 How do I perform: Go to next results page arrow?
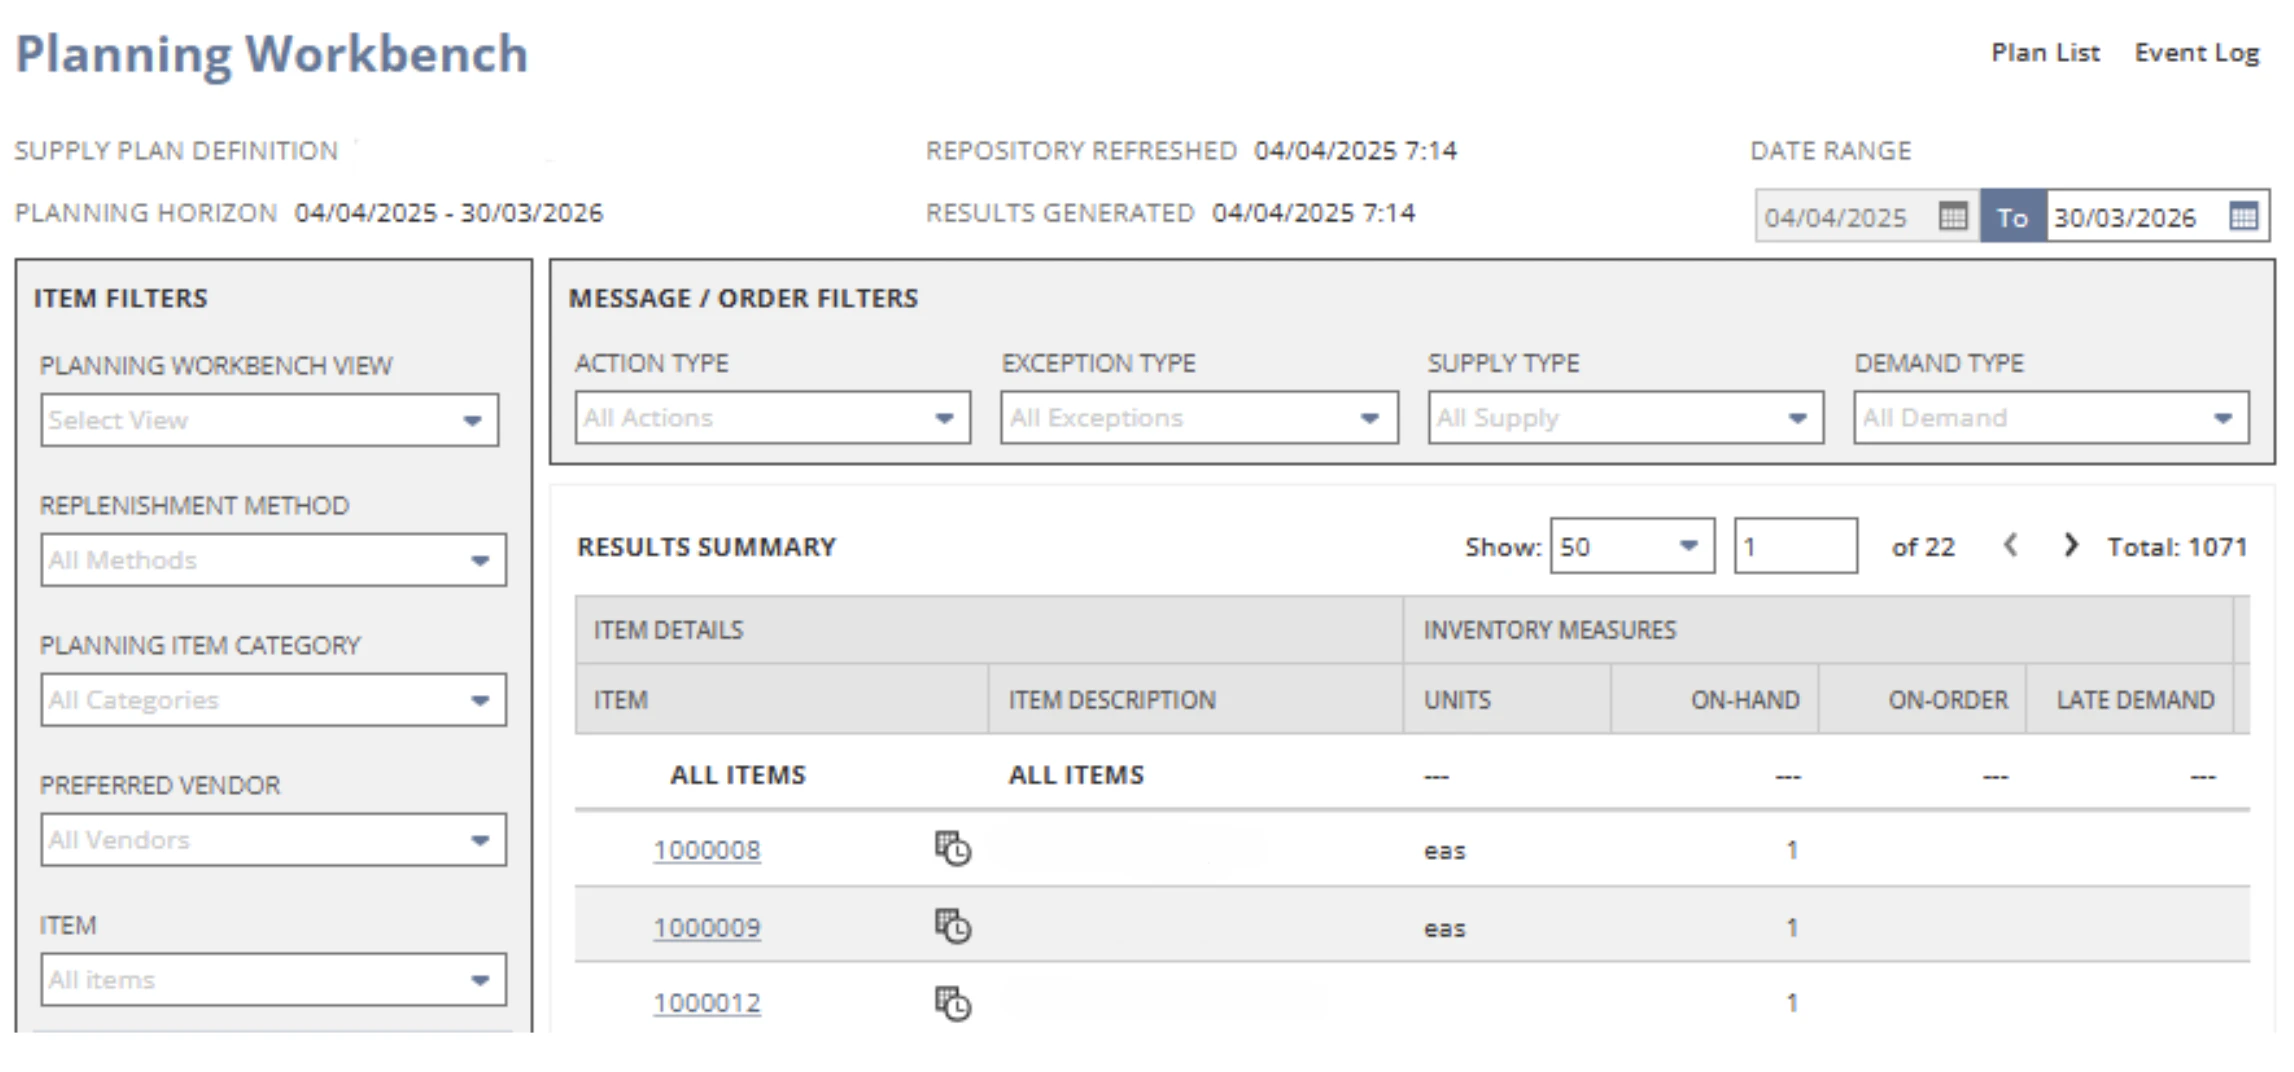click(x=2071, y=545)
